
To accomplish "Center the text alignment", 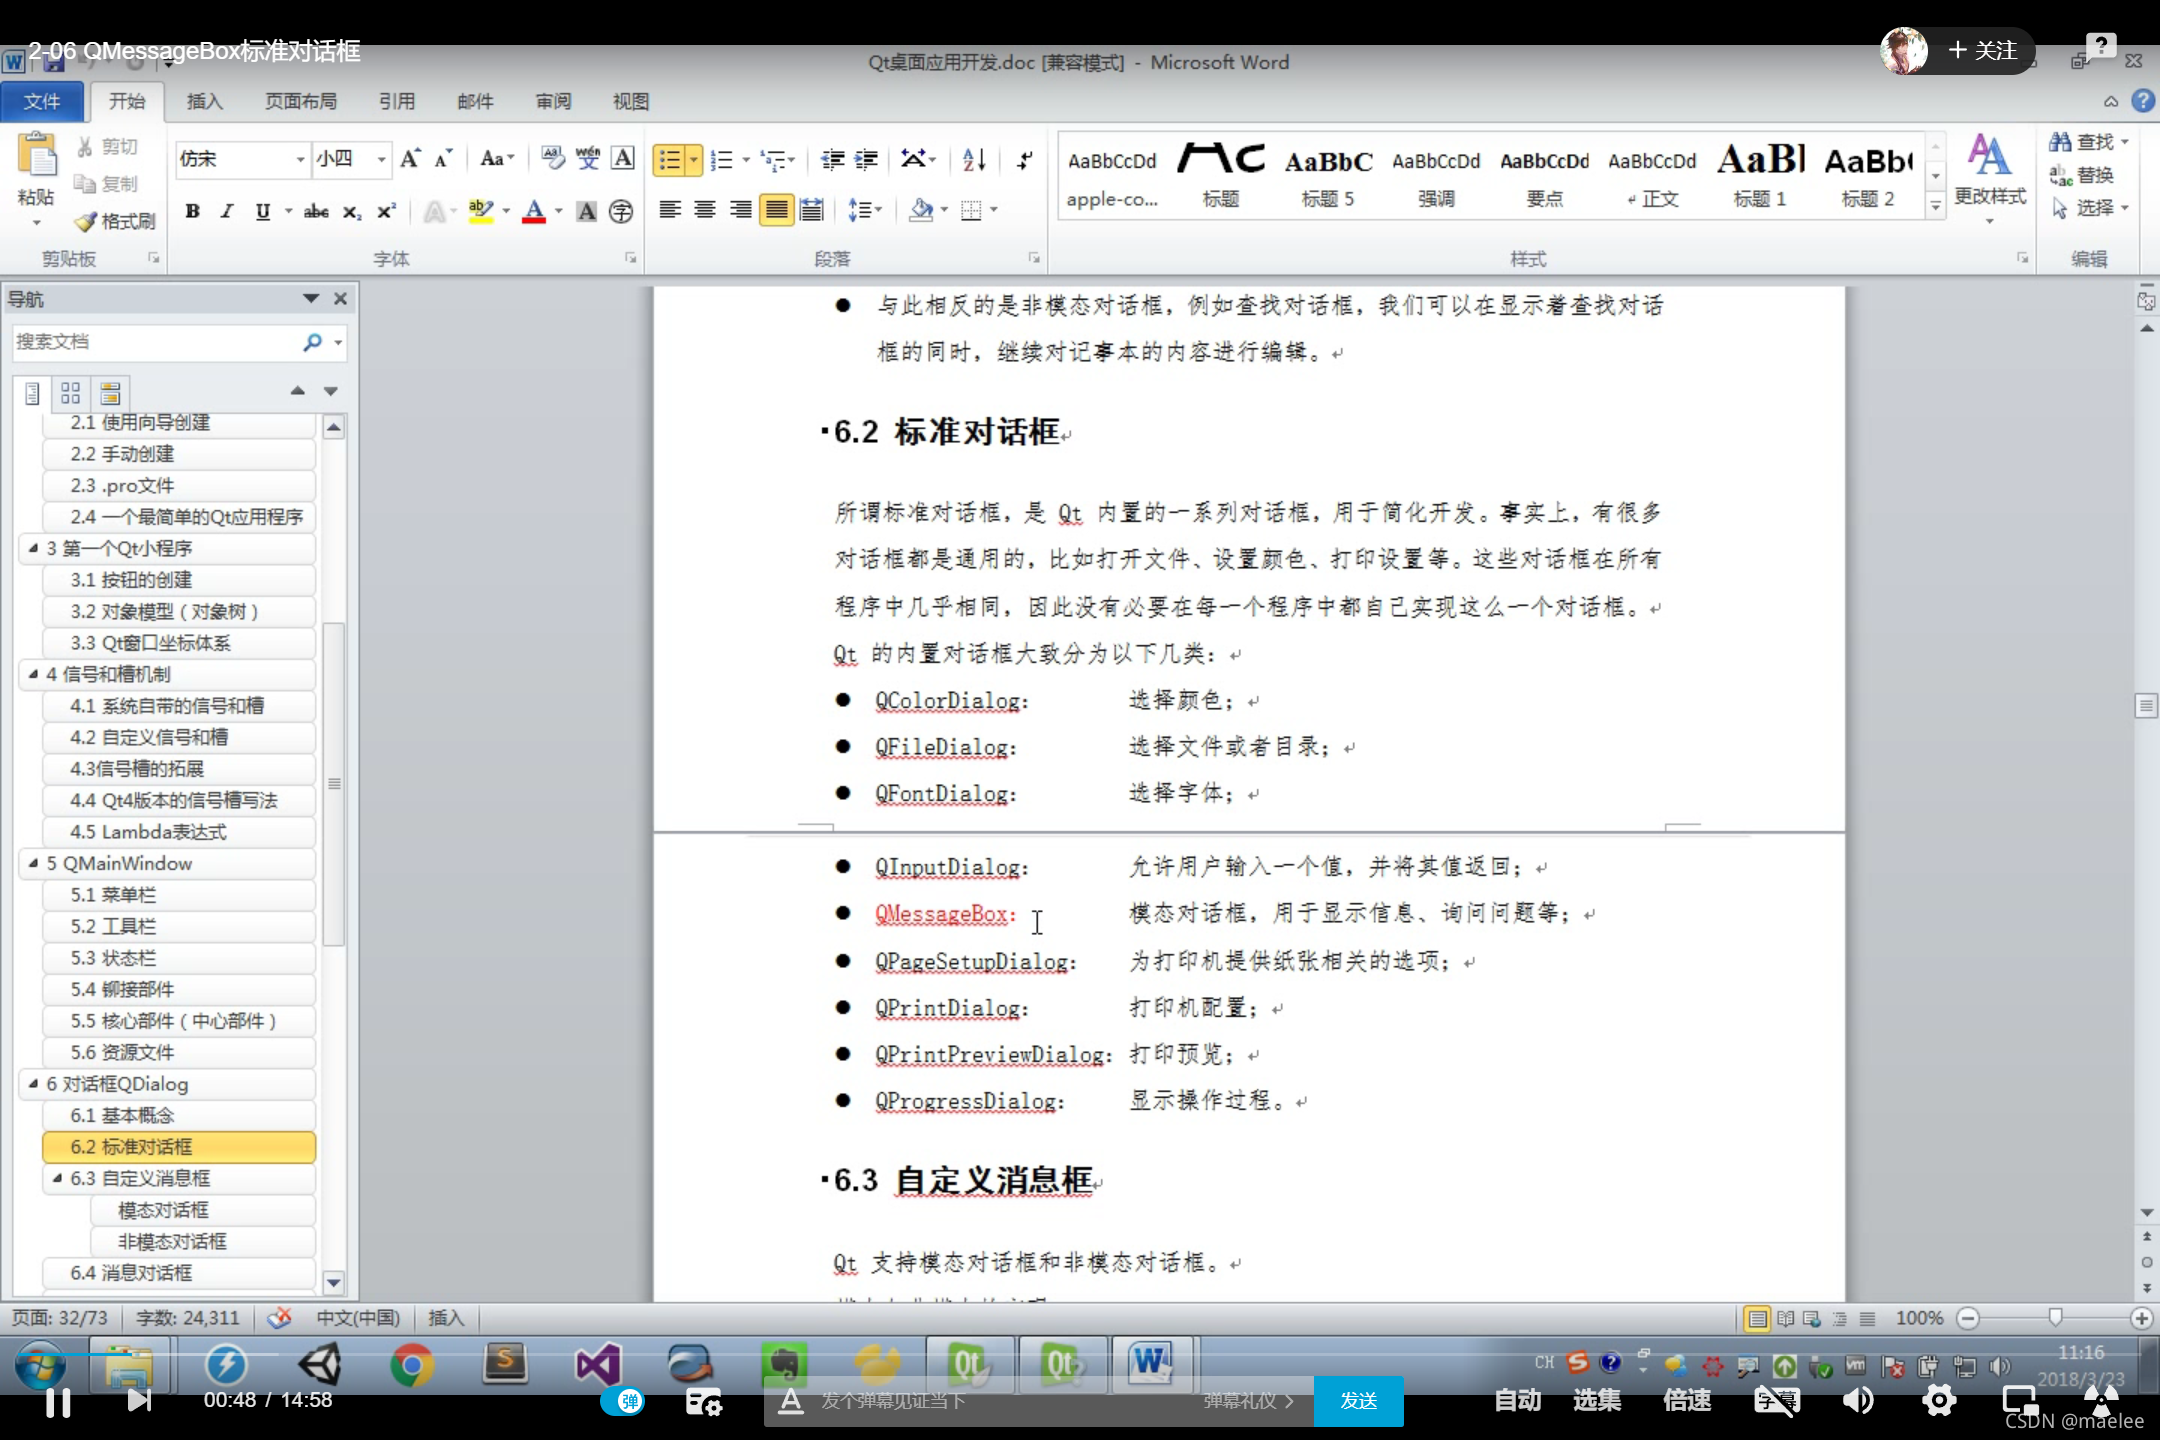I will (705, 210).
